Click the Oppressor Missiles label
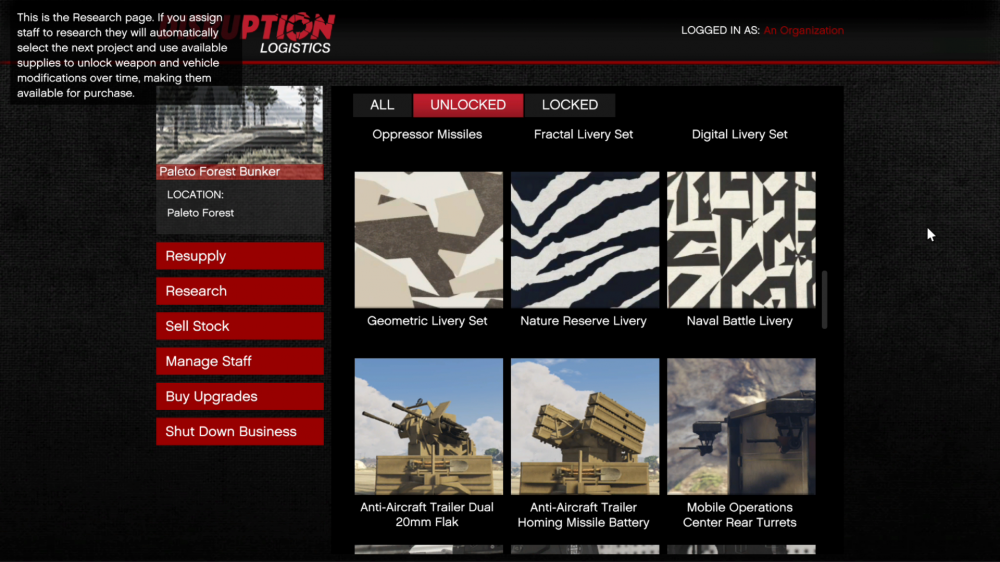The width and height of the screenshot is (1000, 562). point(427,135)
